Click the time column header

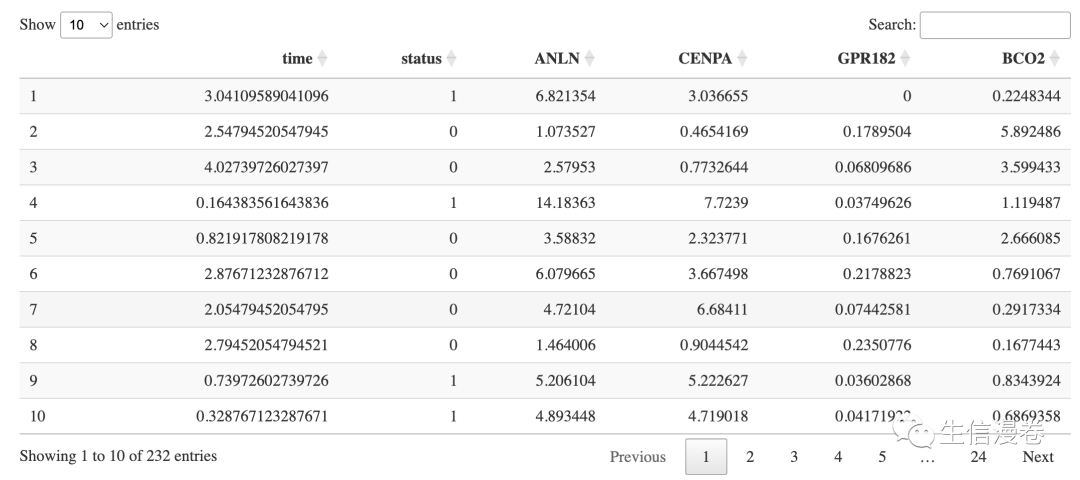(297, 59)
